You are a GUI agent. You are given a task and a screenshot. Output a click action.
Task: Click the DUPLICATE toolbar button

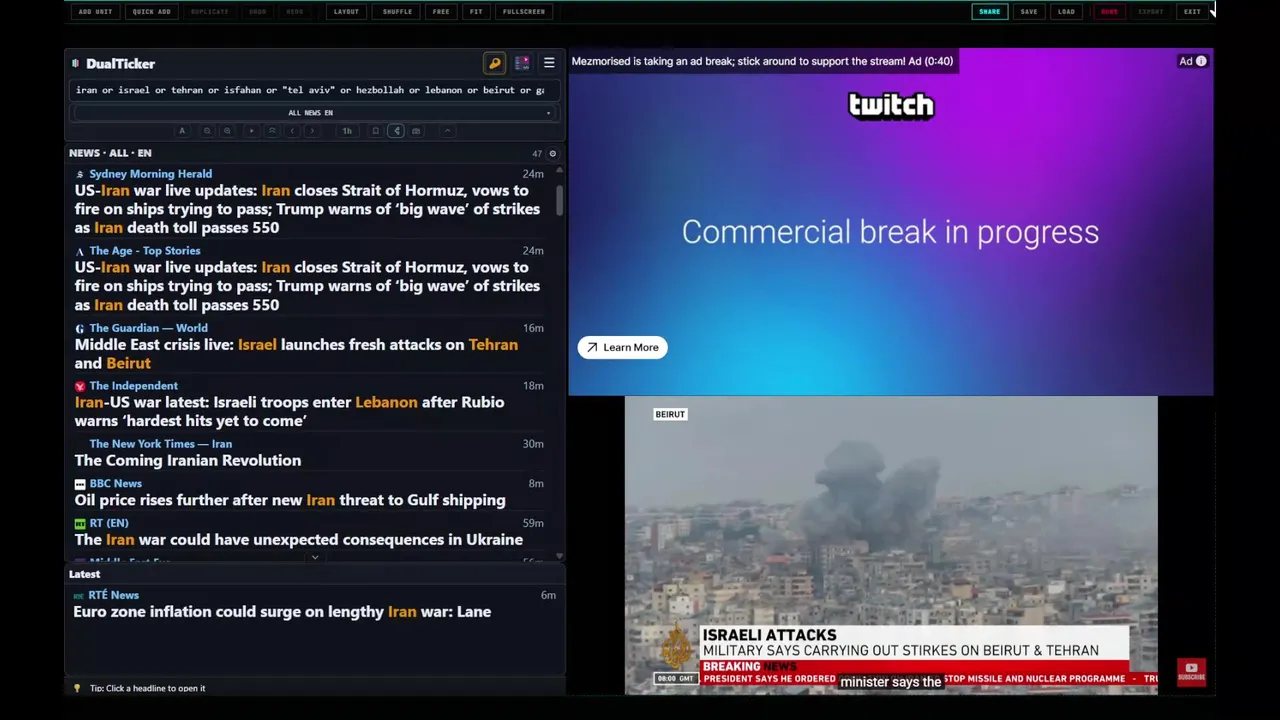209,12
